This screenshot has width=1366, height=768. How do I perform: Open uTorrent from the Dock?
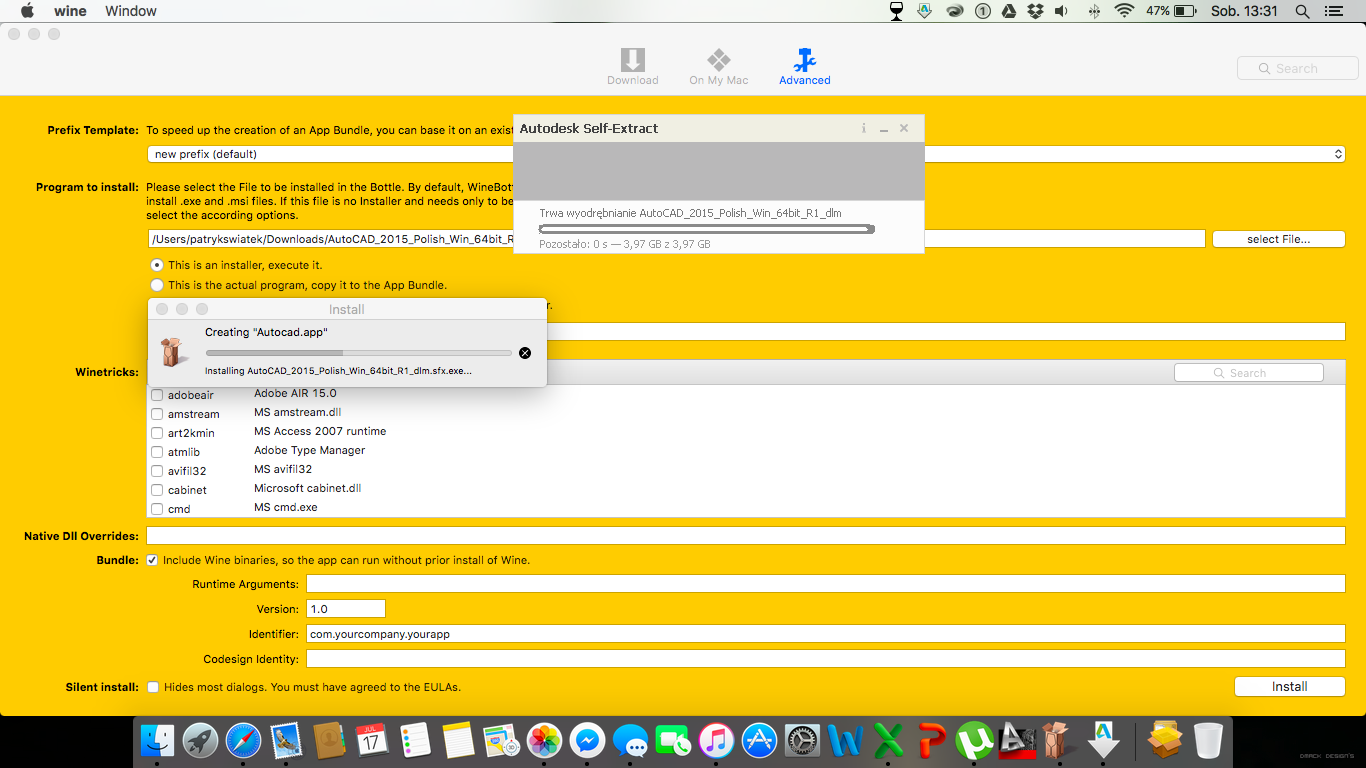tap(974, 740)
